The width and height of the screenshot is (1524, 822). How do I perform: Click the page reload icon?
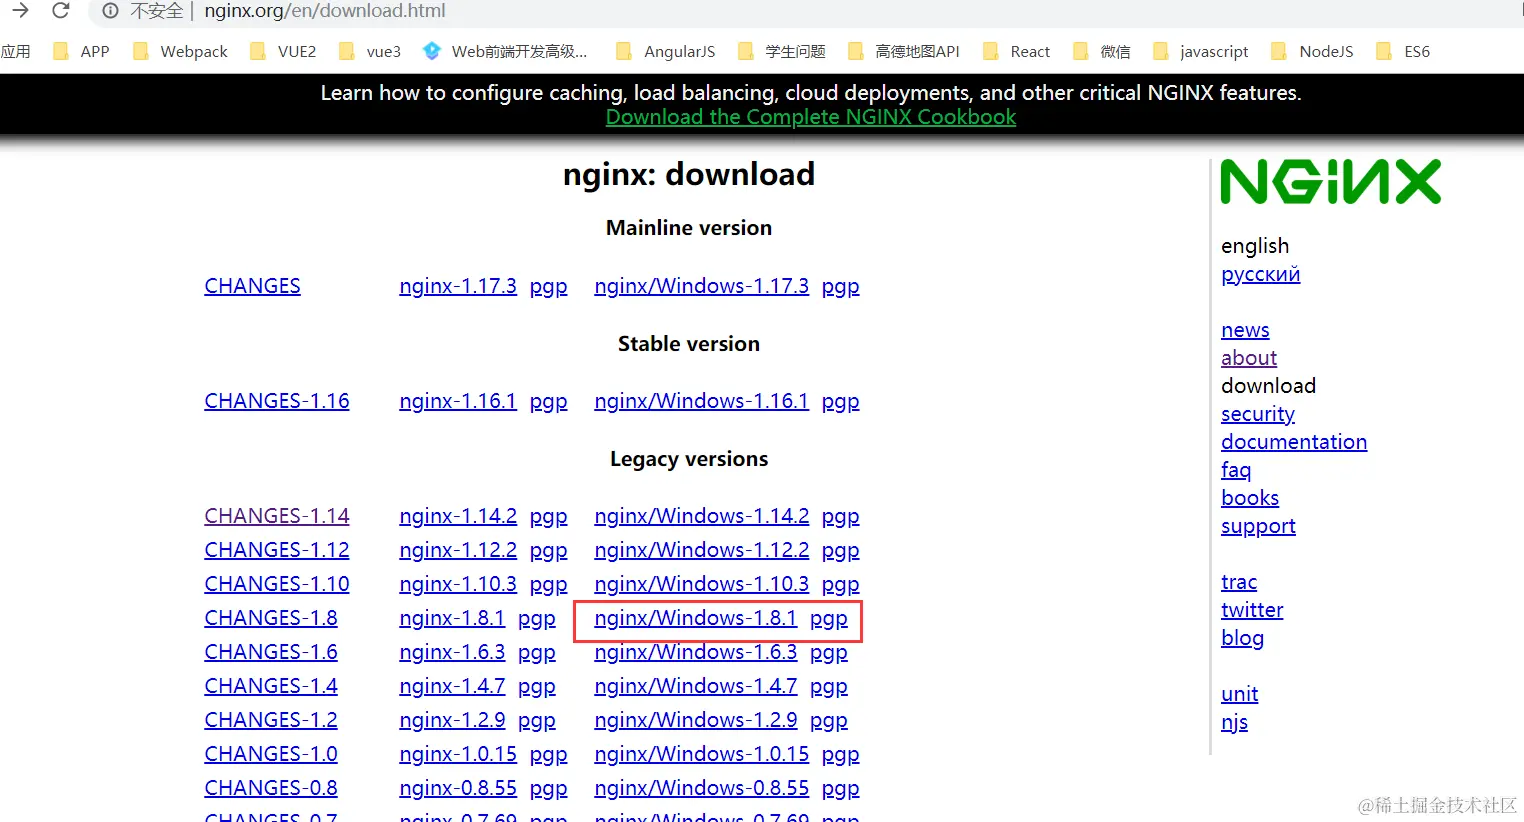[61, 10]
